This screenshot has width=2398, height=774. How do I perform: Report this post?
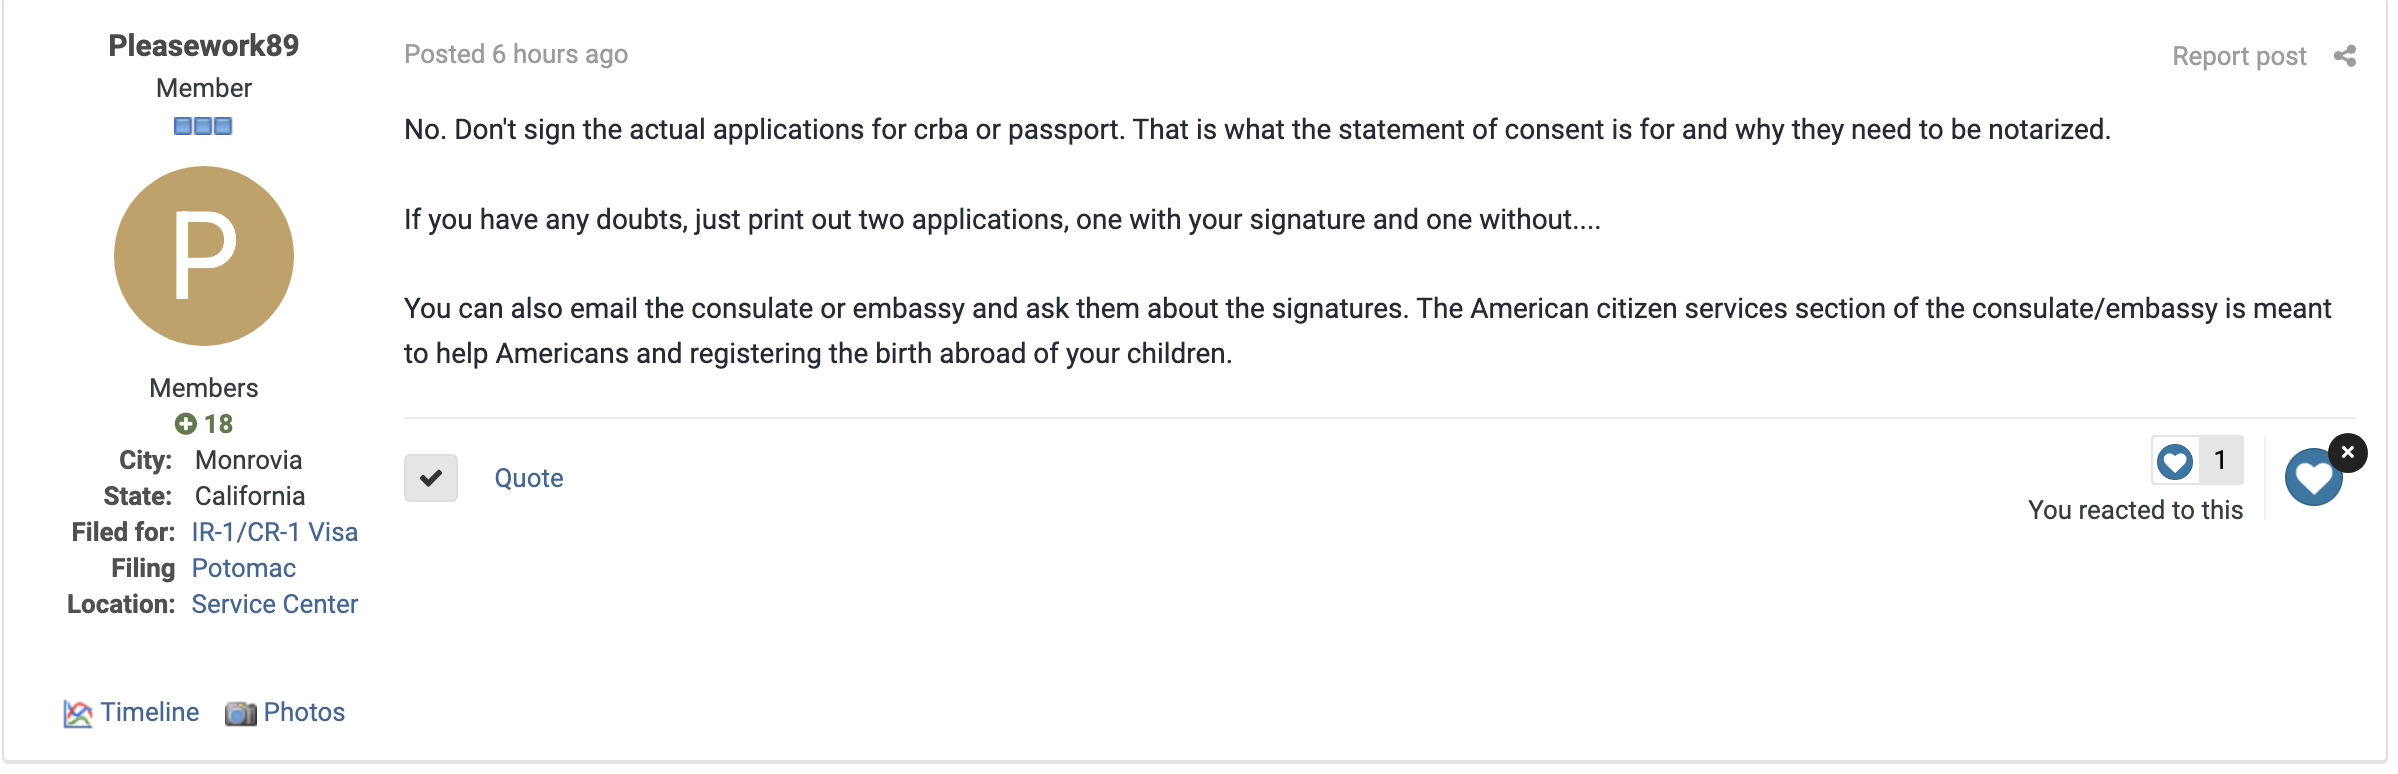2239,56
